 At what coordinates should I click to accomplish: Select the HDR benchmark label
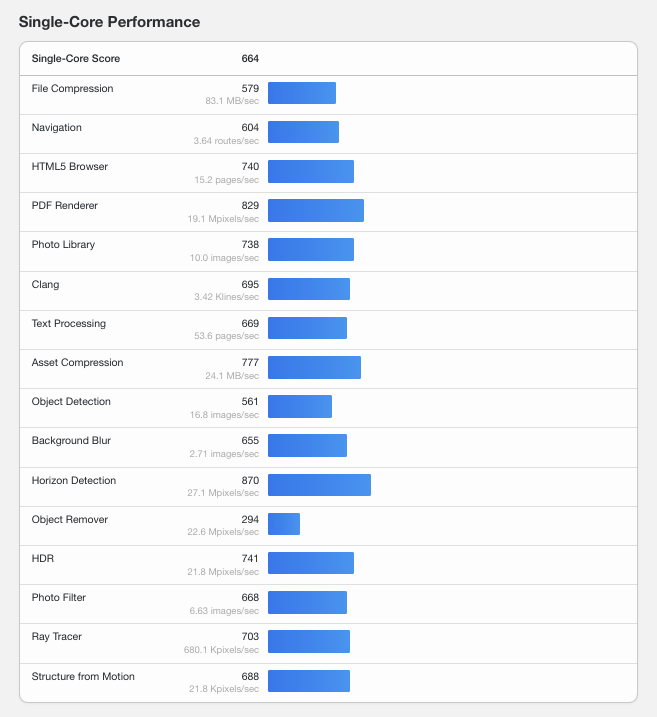pos(43,558)
